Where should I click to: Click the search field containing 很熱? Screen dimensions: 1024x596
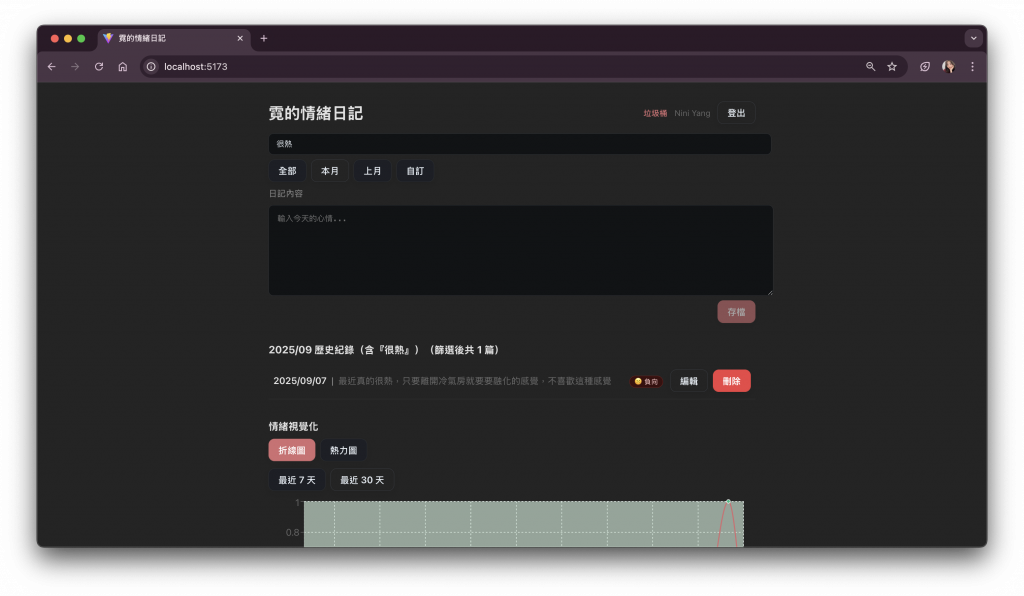pyautogui.click(x=520, y=144)
